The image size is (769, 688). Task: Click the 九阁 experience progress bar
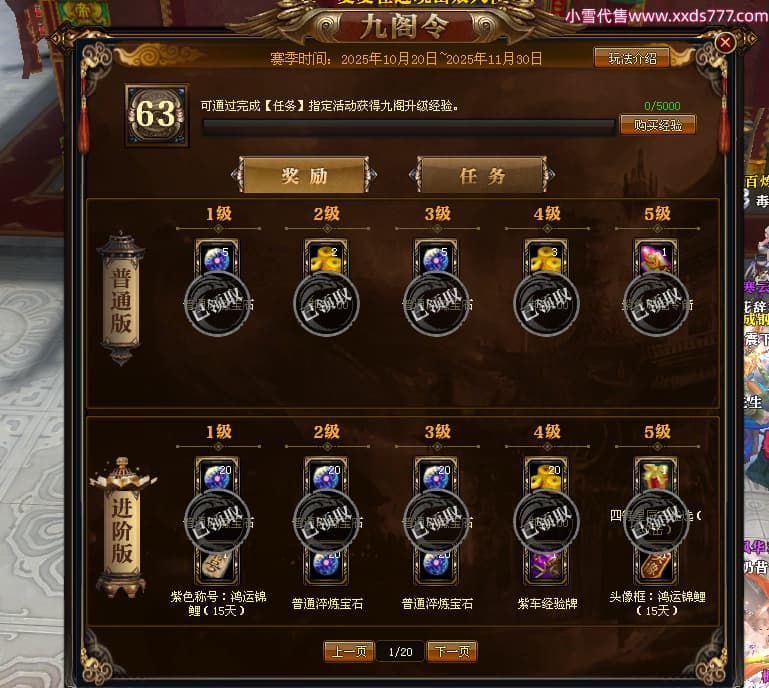(409, 127)
